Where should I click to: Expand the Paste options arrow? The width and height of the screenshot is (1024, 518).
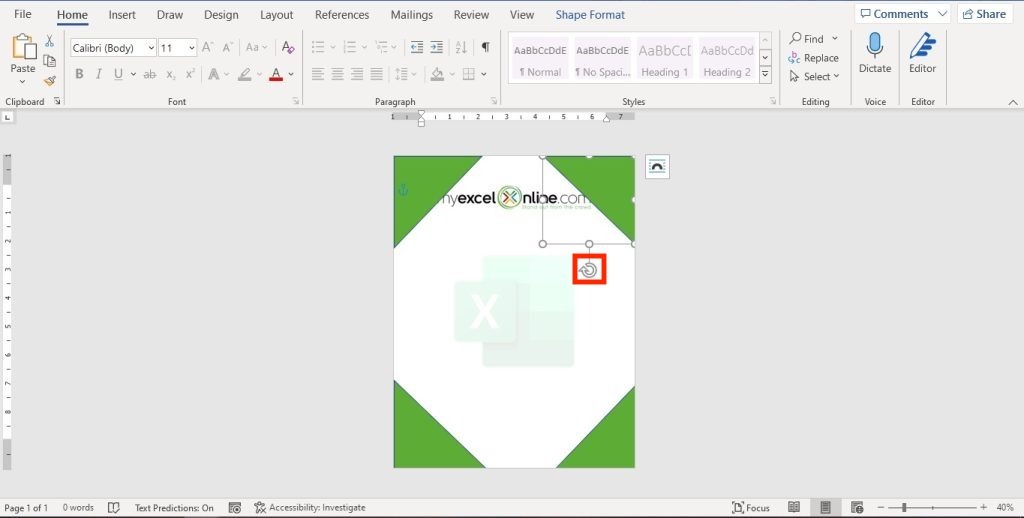pos(22,82)
